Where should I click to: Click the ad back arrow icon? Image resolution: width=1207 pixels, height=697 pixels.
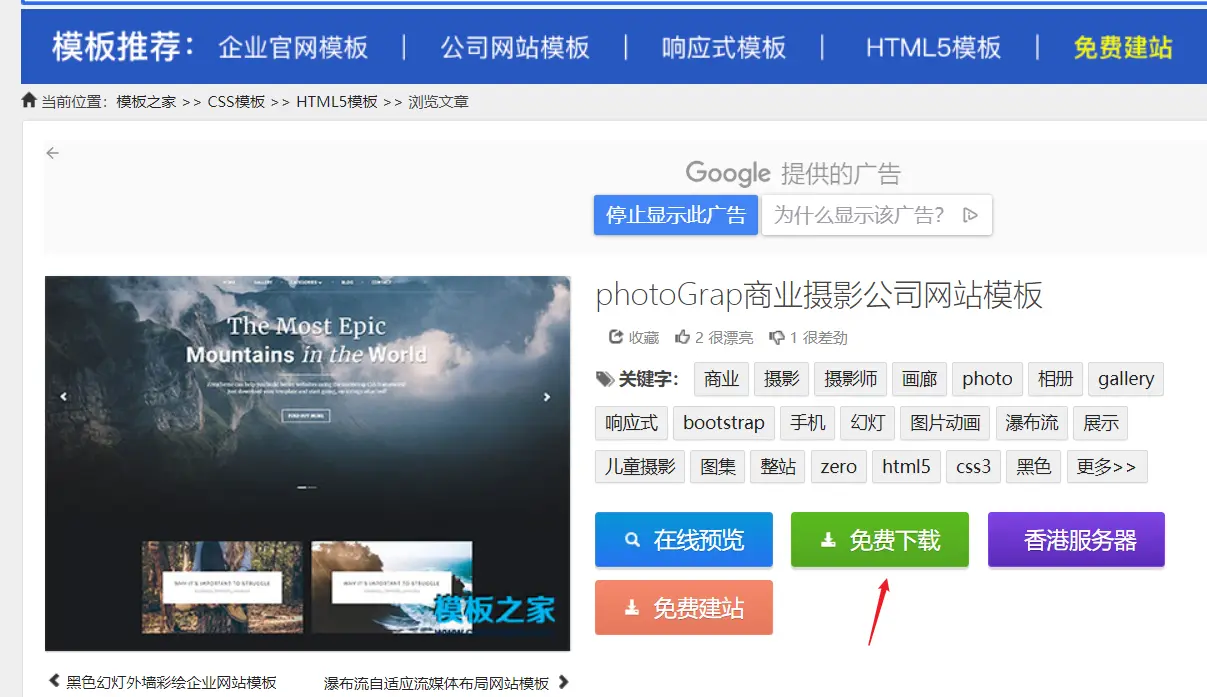click(x=53, y=153)
